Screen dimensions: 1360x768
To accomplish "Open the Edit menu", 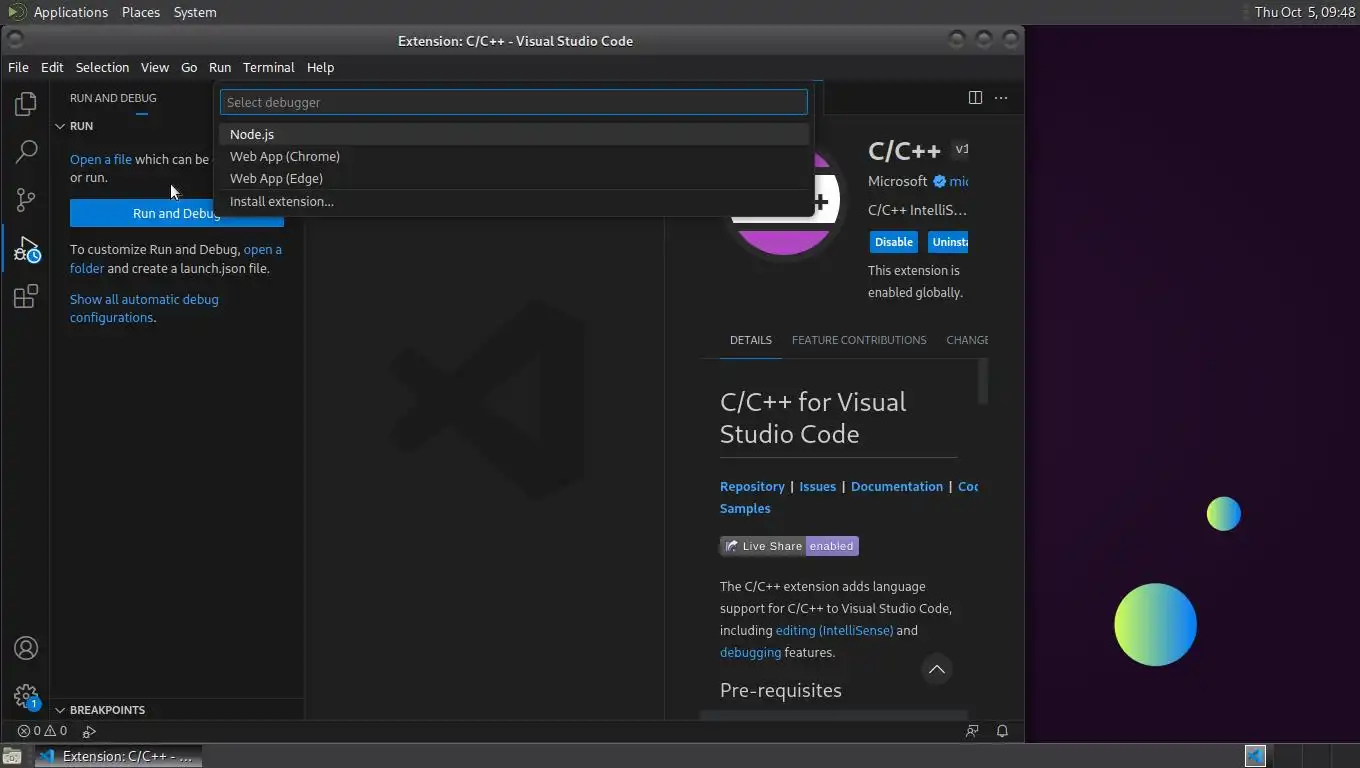I will click(x=52, y=67).
